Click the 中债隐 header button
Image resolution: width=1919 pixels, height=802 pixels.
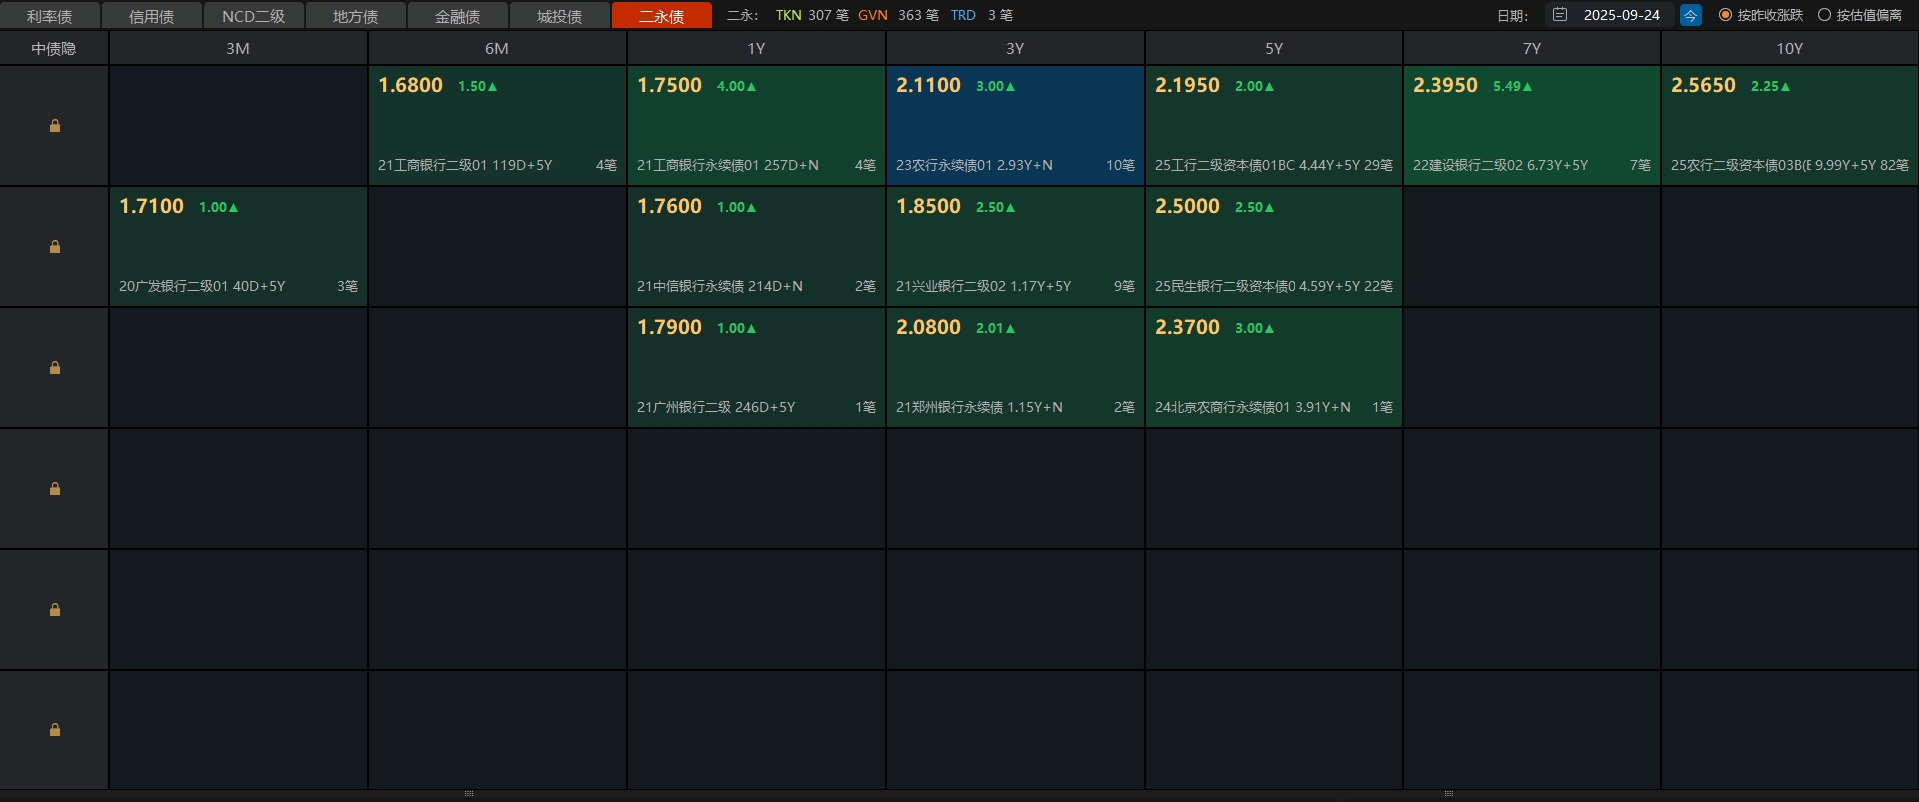pyautogui.click(x=54, y=48)
